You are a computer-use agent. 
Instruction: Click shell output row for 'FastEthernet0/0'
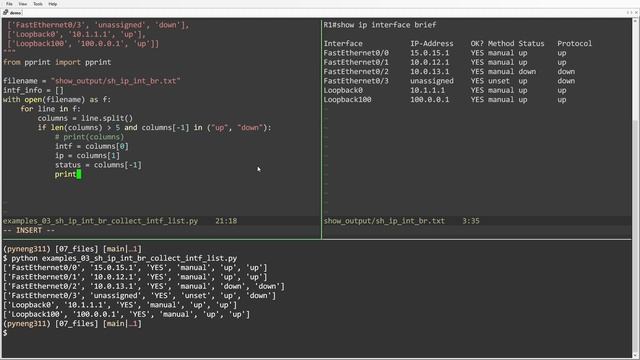coord(135,268)
